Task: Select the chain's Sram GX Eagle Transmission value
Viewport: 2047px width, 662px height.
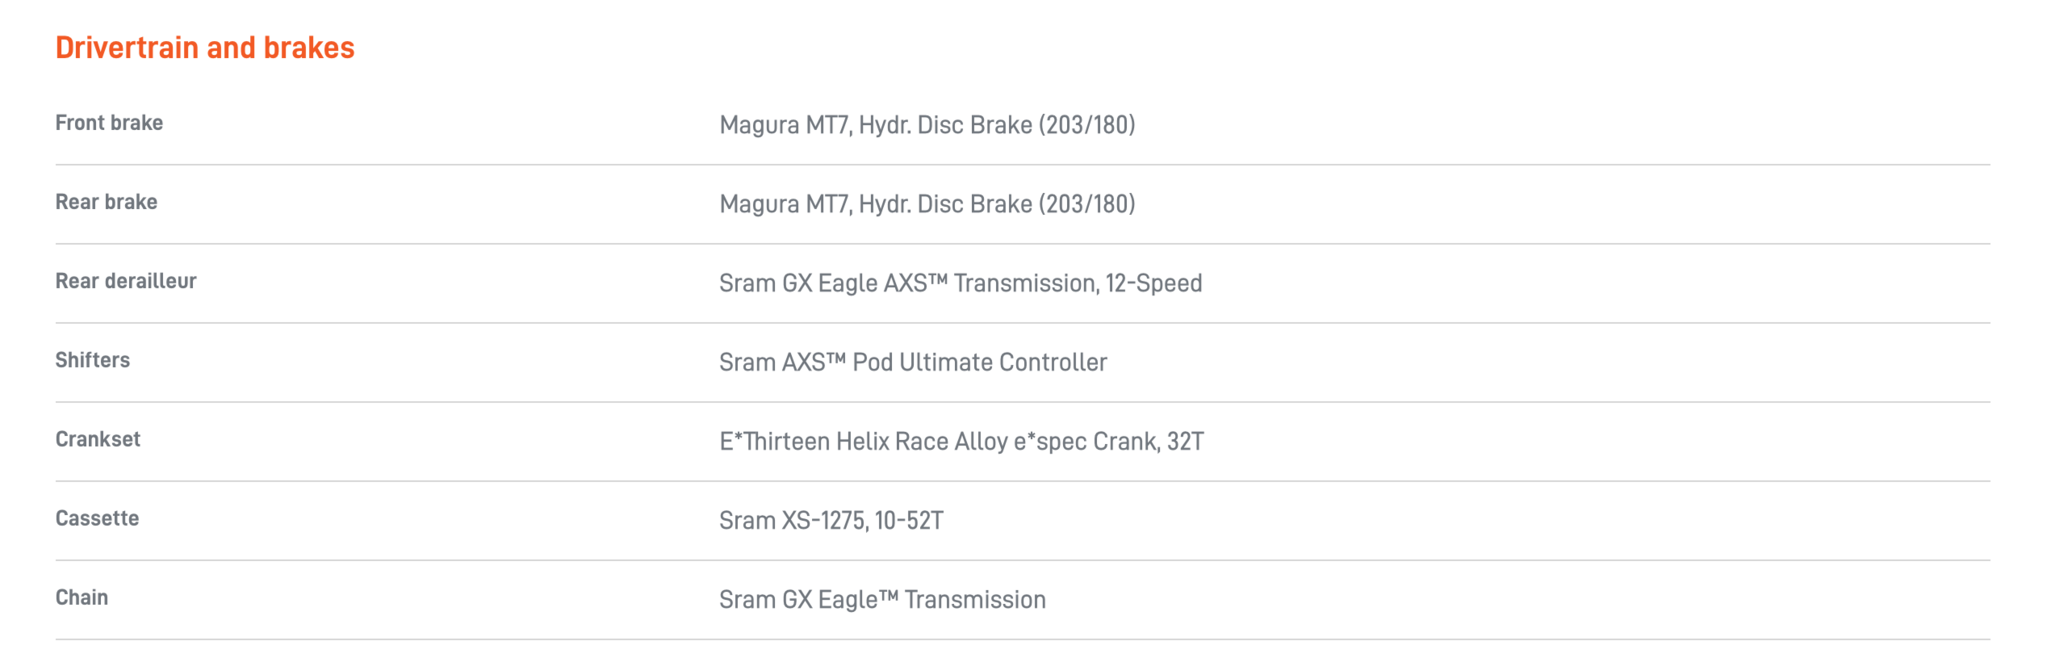Action: (882, 599)
